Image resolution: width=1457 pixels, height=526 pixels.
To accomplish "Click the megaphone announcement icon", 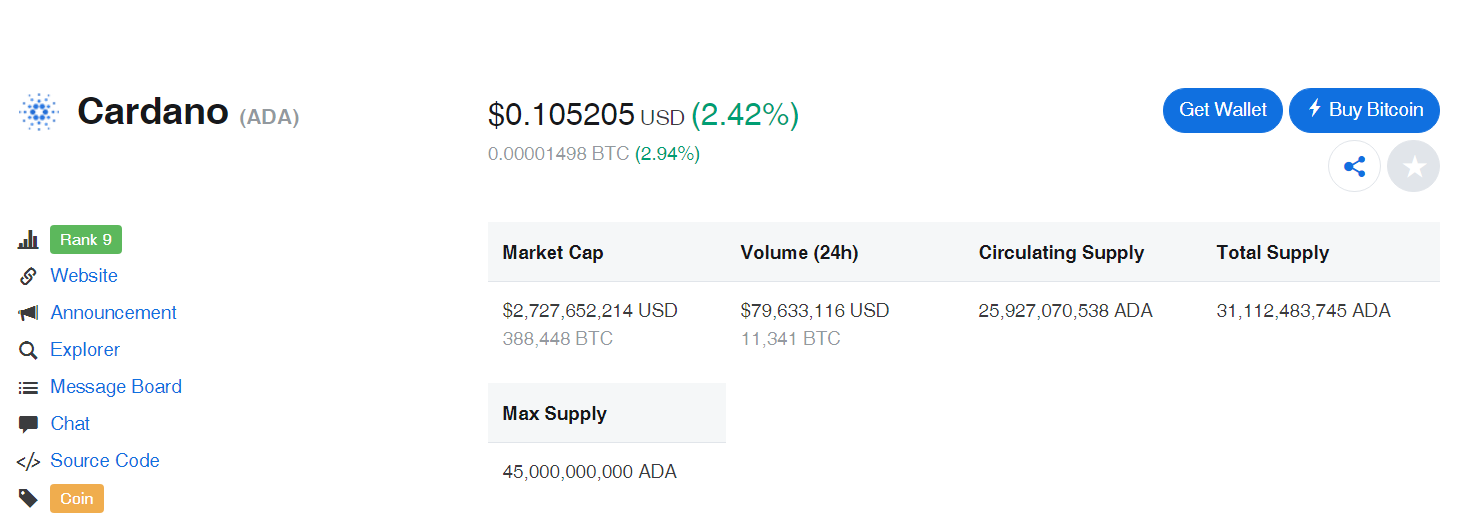I will coord(28,313).
